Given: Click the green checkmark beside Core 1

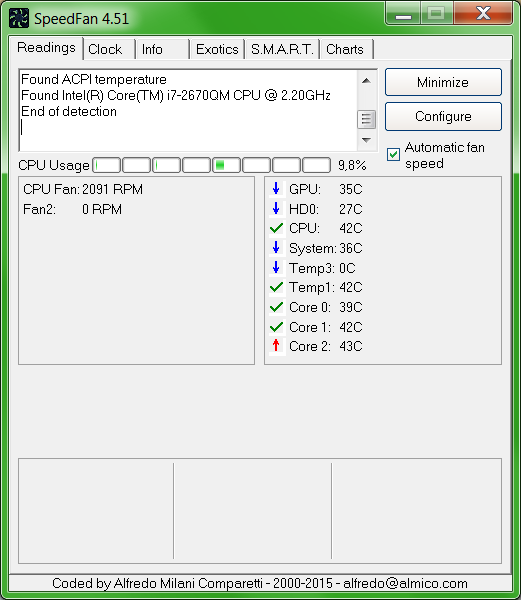Looking at the screenshot, I should pyautogui.click(x=276, y=327).
